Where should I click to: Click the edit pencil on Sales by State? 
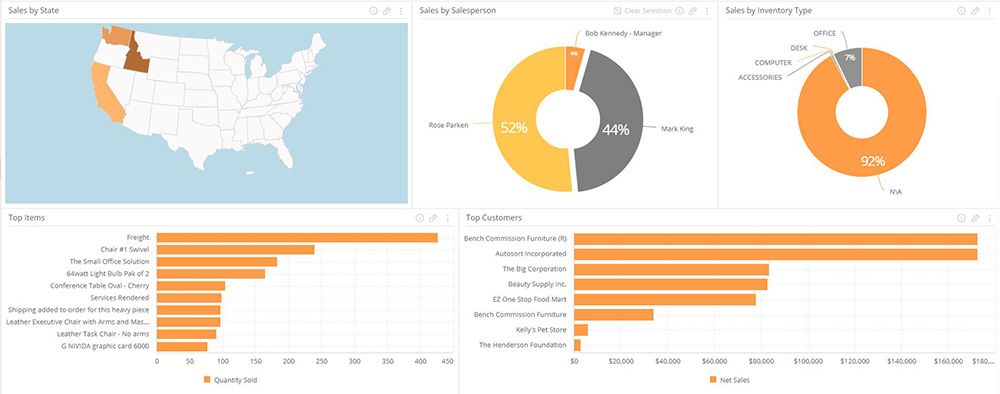pyautogui.click(x=386, y=11)
